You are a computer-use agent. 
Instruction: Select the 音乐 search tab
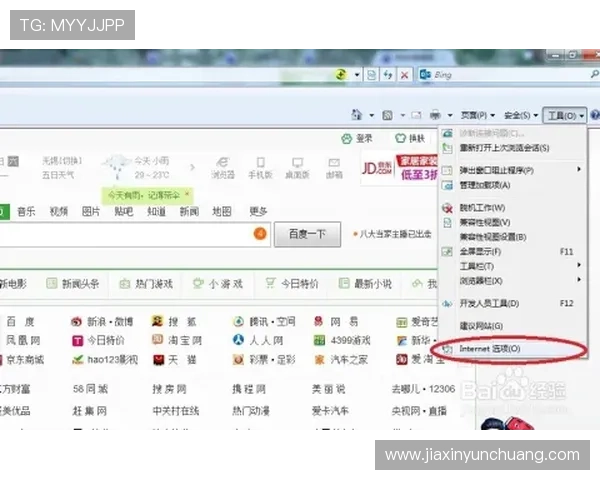(x=26, y=211)
